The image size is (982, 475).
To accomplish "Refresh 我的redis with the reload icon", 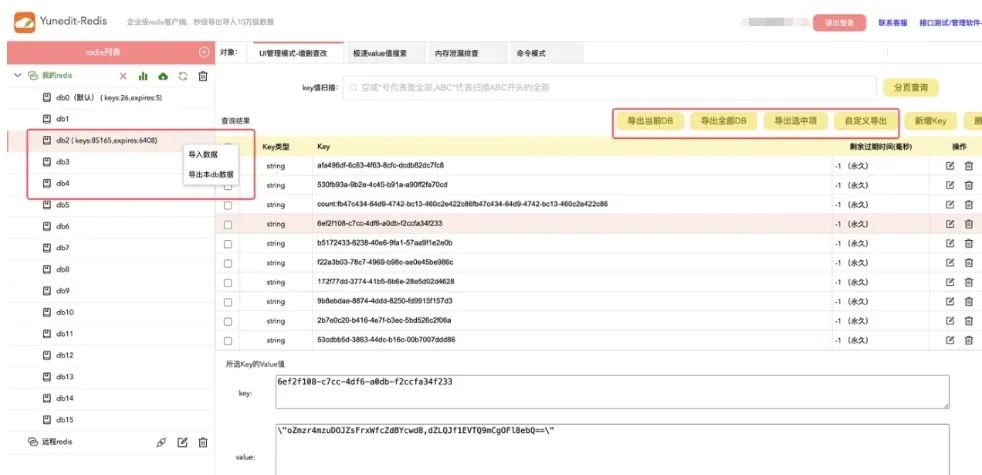I will point(183,76).
